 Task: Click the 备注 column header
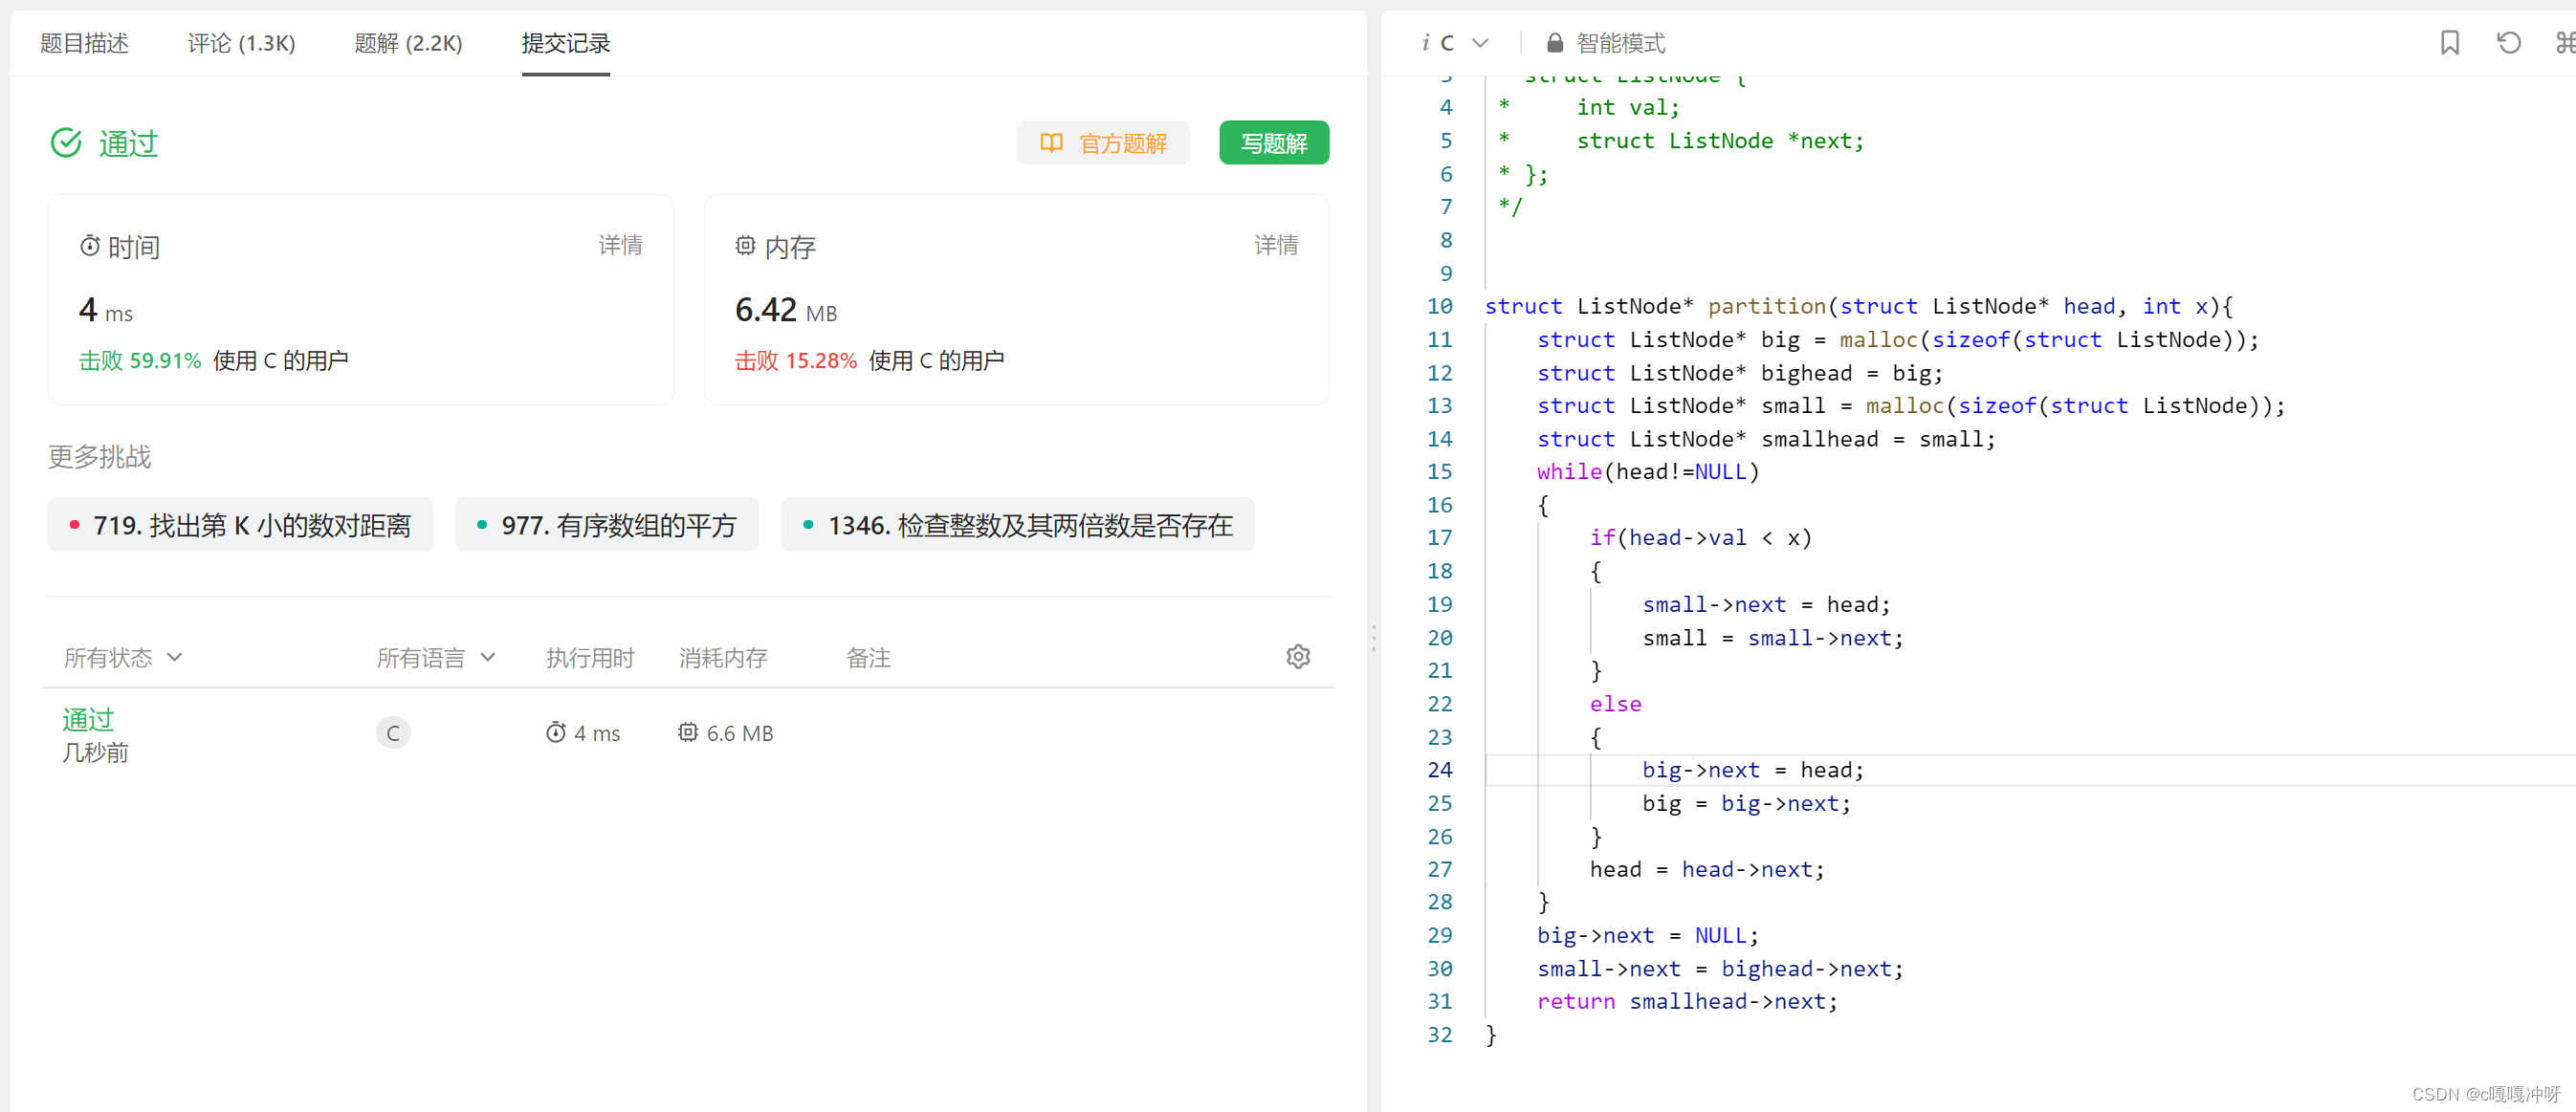pyautogui.click(x=868, y=657)
